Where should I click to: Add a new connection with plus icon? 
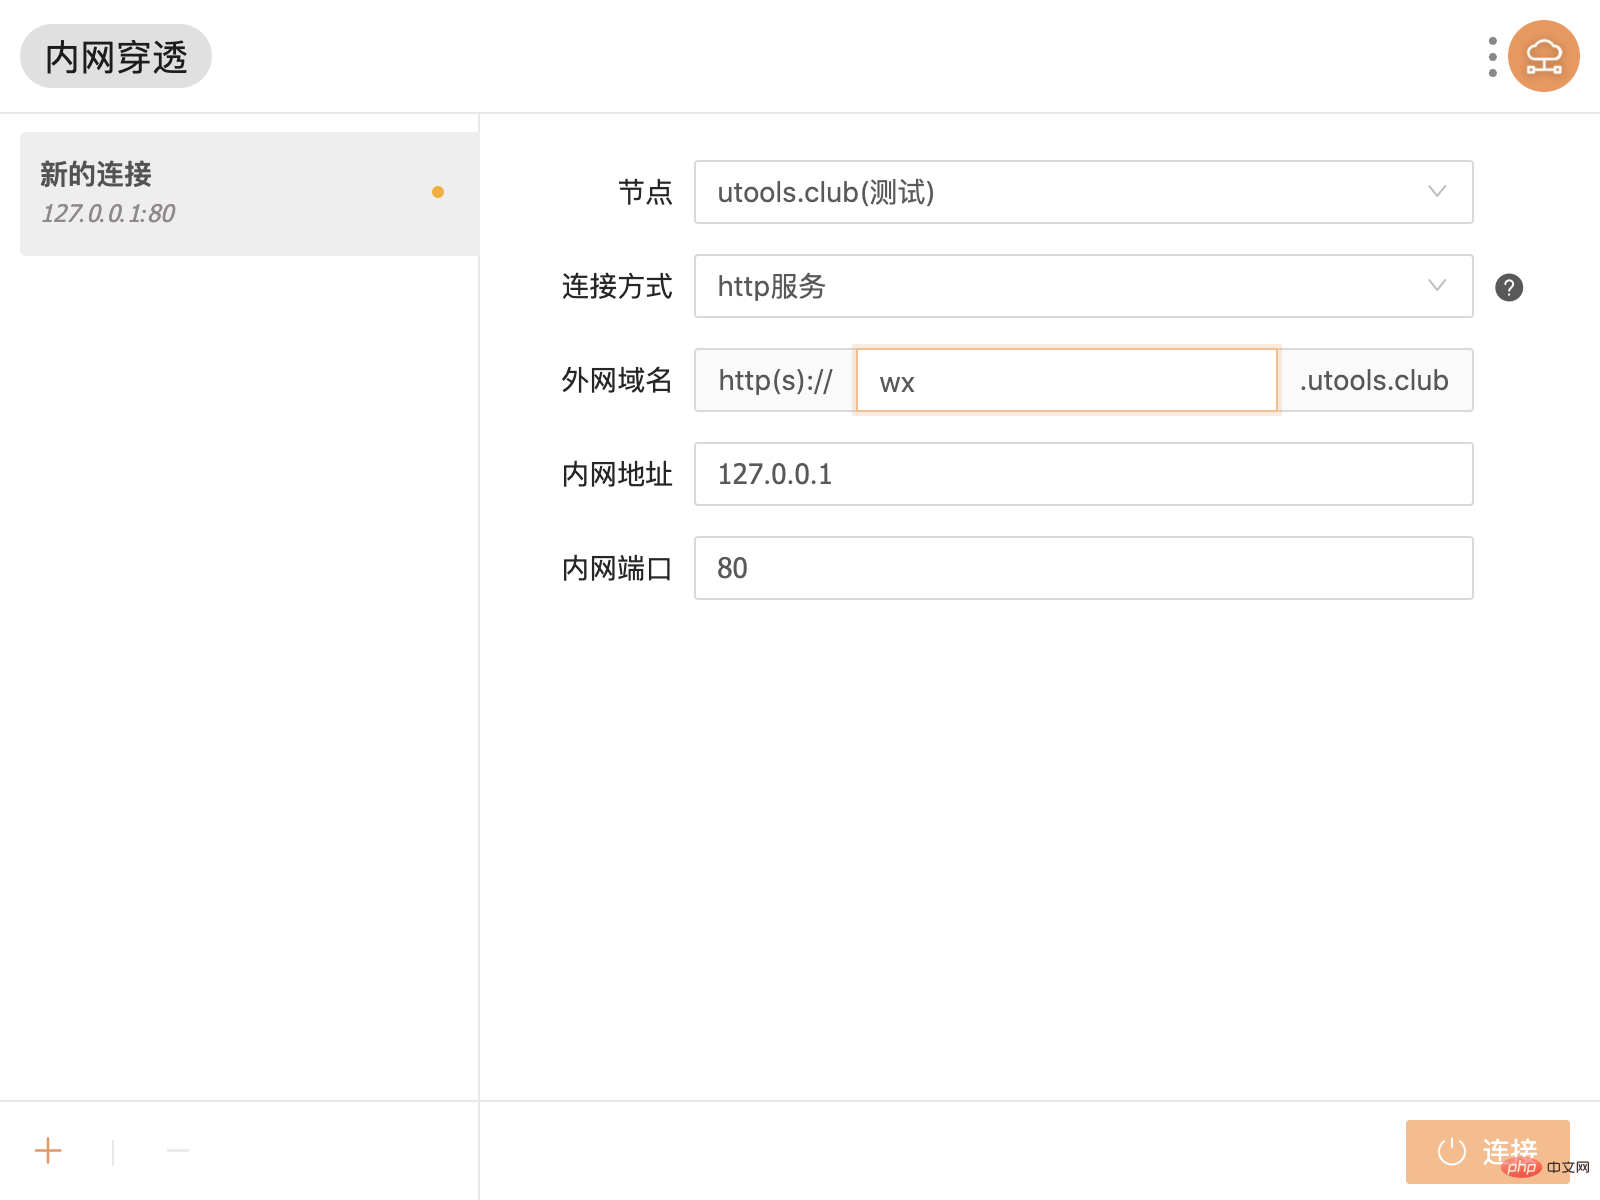[48, 1150]
